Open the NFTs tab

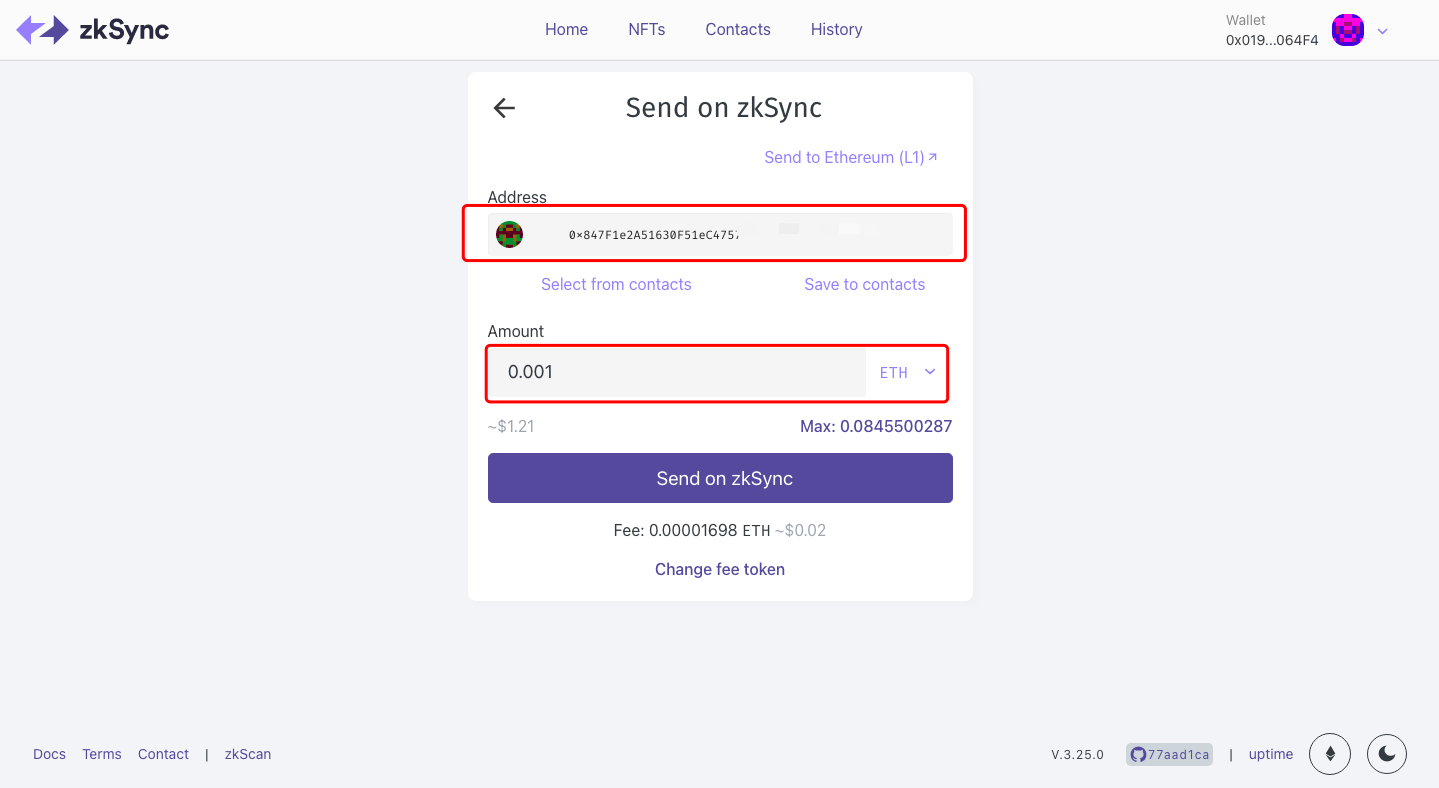647,29
